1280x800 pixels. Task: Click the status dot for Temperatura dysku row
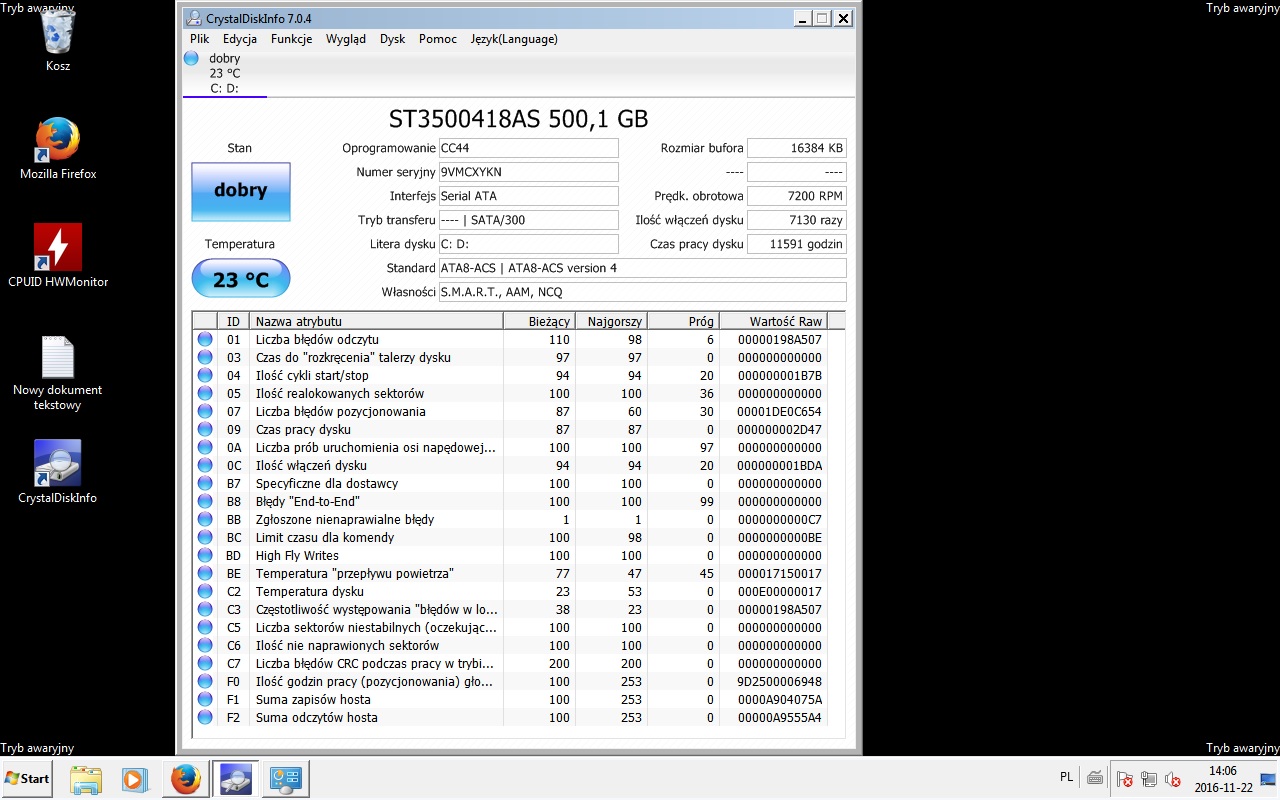click(x=205, y=592)
